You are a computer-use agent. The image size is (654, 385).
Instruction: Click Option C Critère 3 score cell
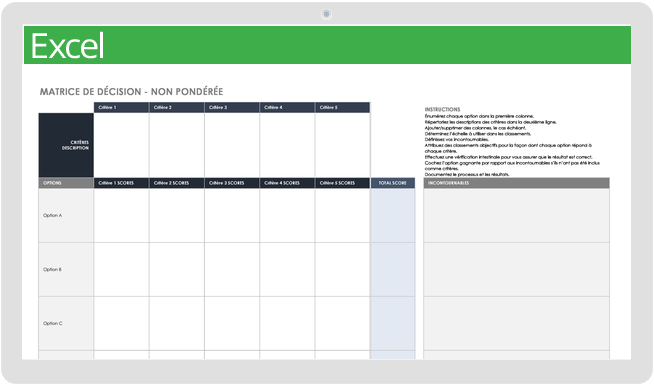pos(232,323)
